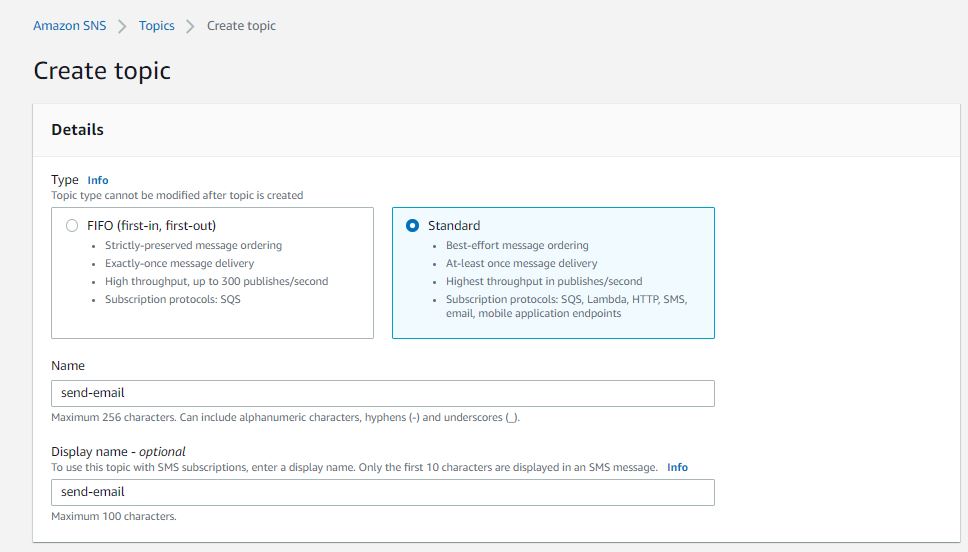
Task: Select the Standard topic type radio button
Action: click(413, 226)
